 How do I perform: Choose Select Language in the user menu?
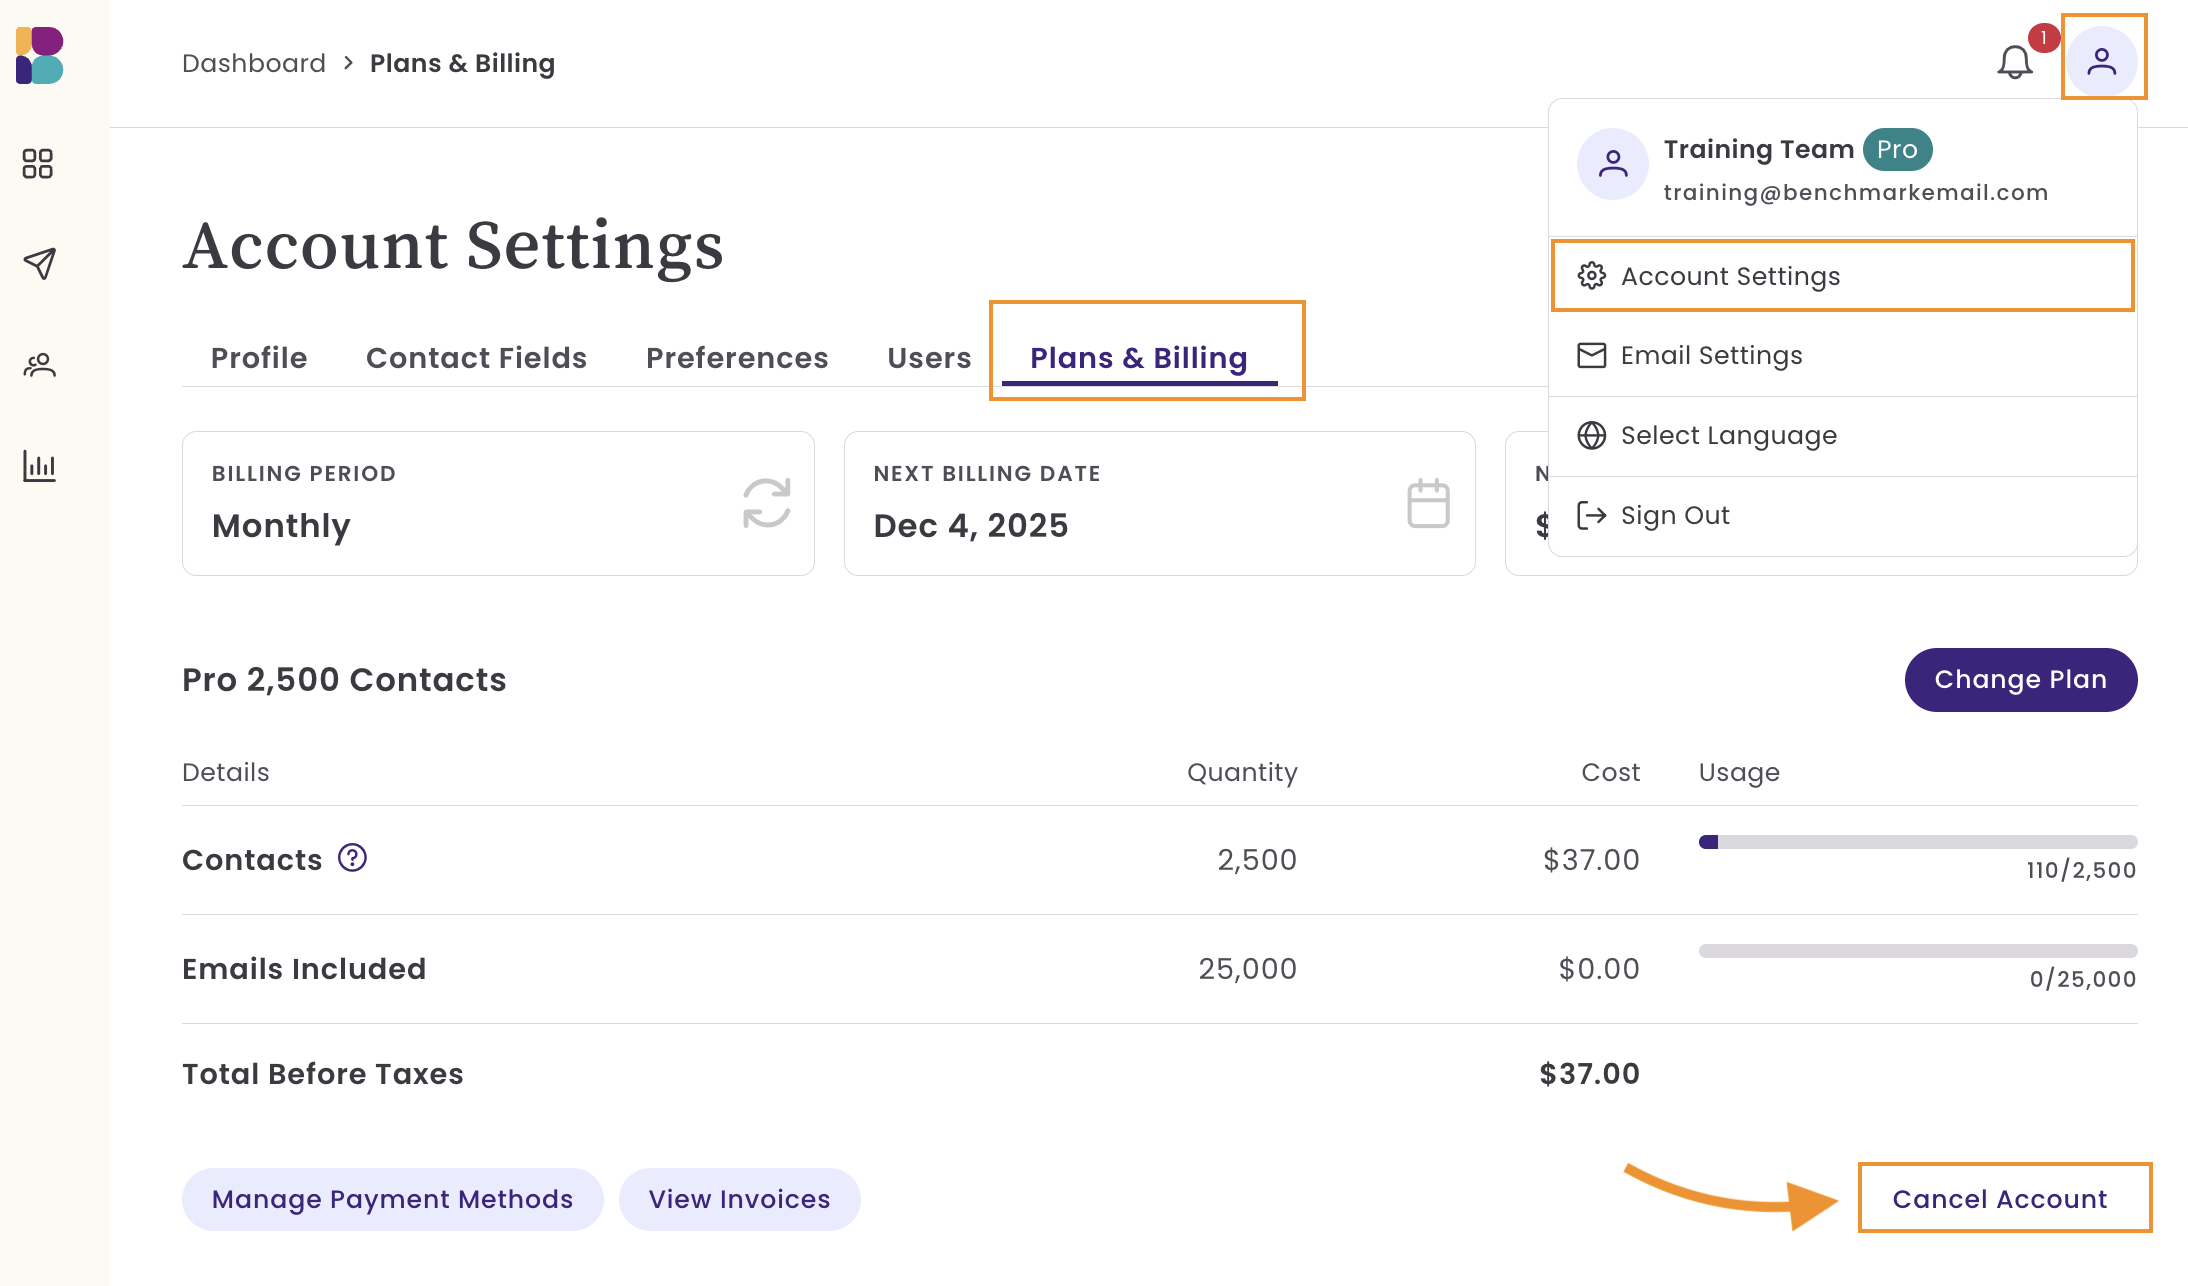pos(1728,435)
